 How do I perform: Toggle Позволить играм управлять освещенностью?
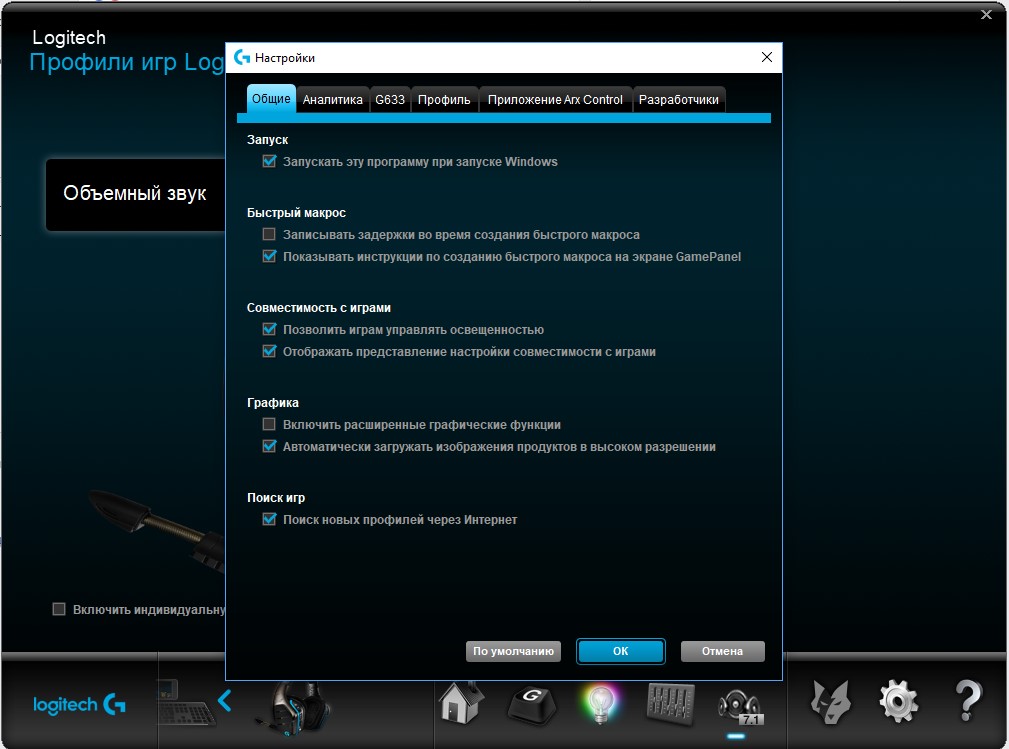[269, 329]
